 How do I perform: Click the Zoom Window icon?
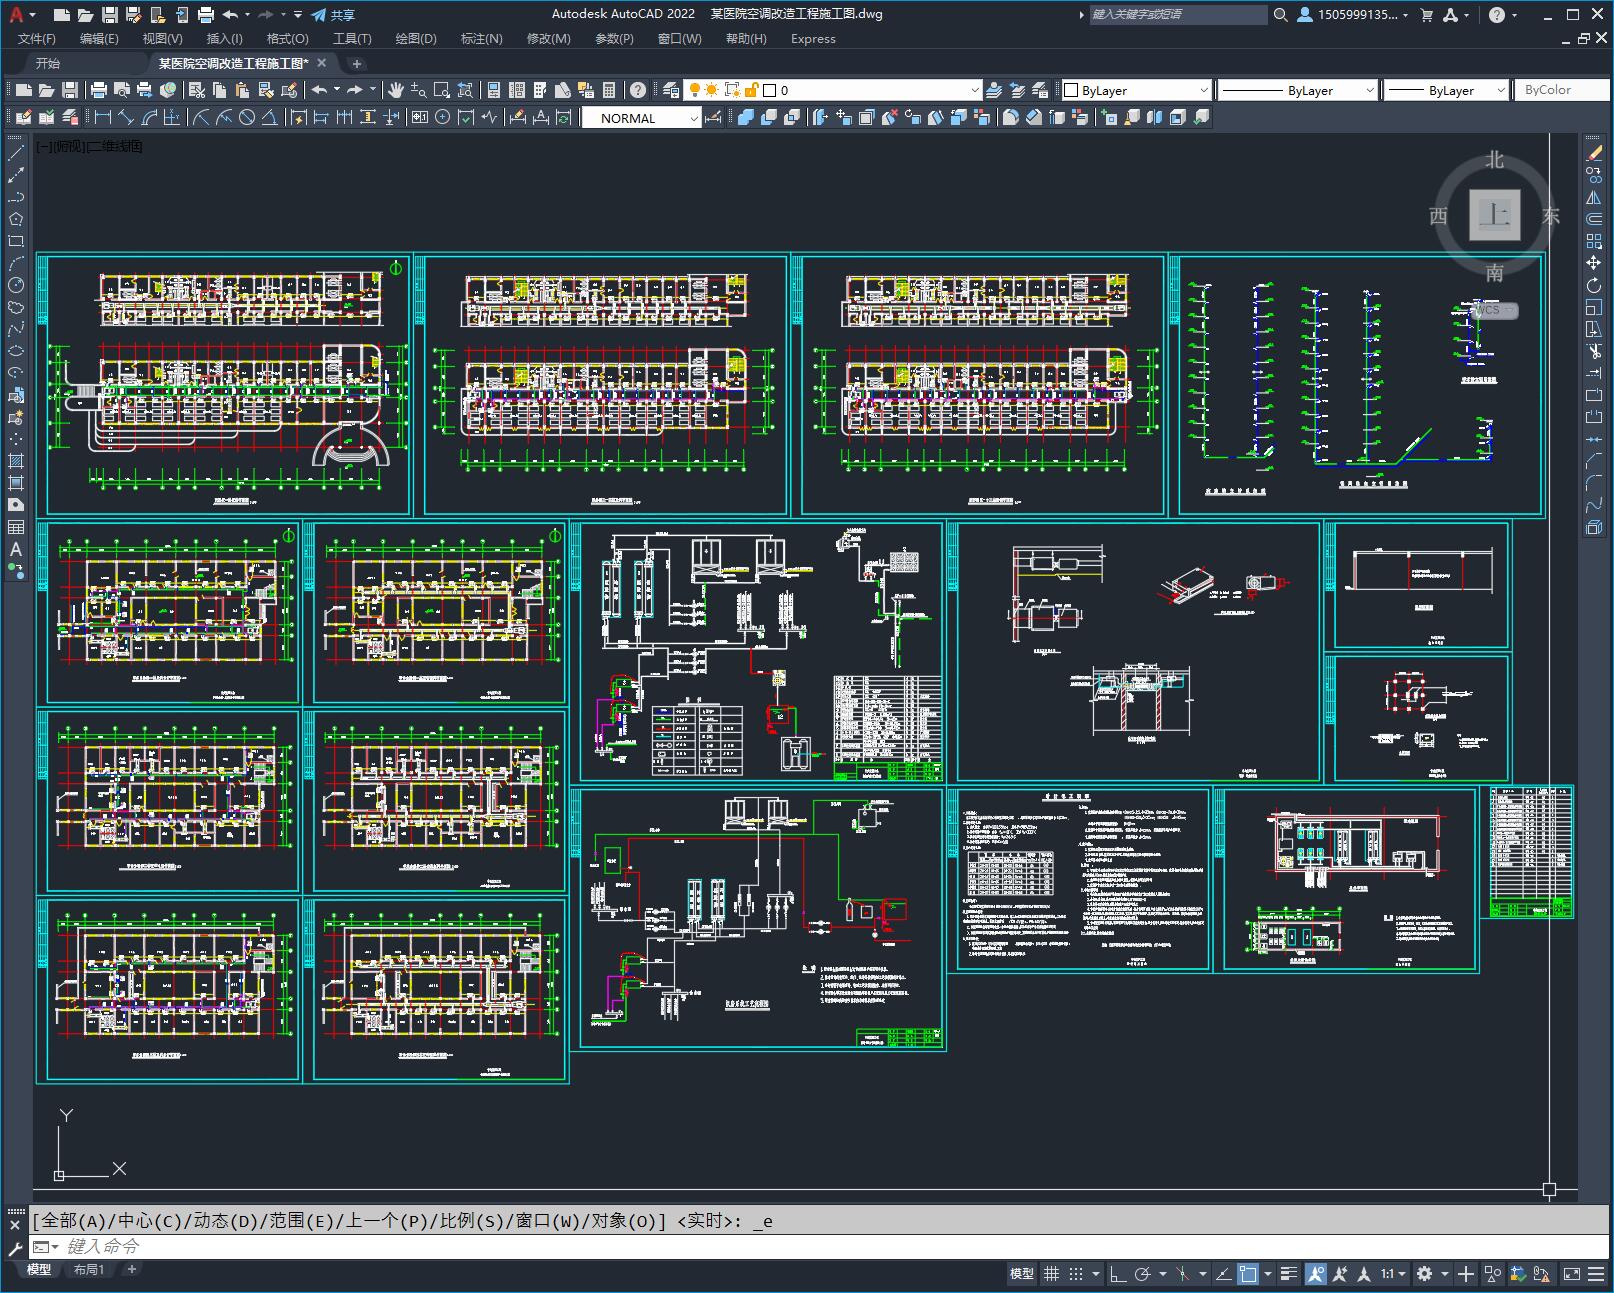[x=441, y=90]
